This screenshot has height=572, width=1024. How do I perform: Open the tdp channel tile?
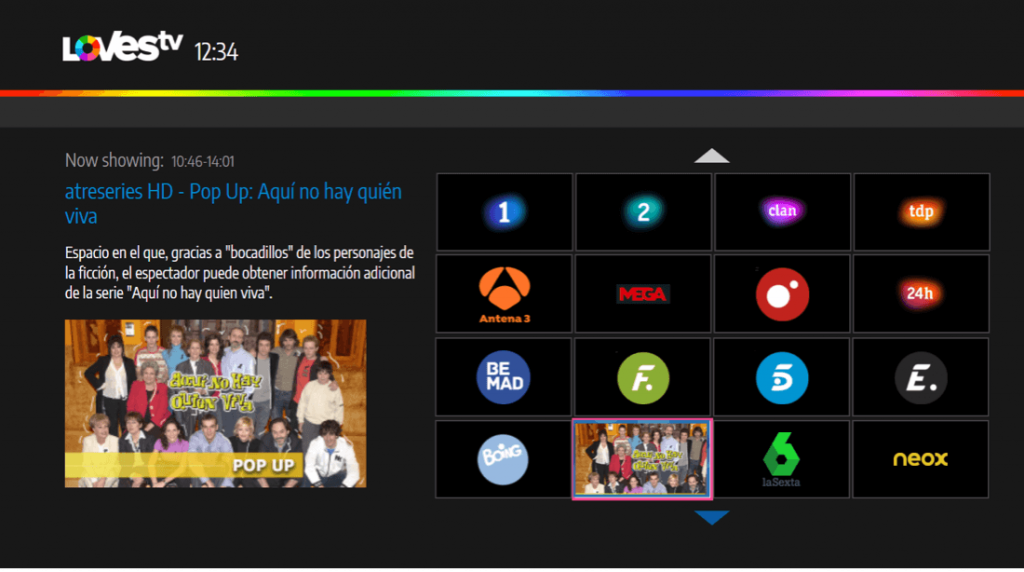[x=921, y=212]
